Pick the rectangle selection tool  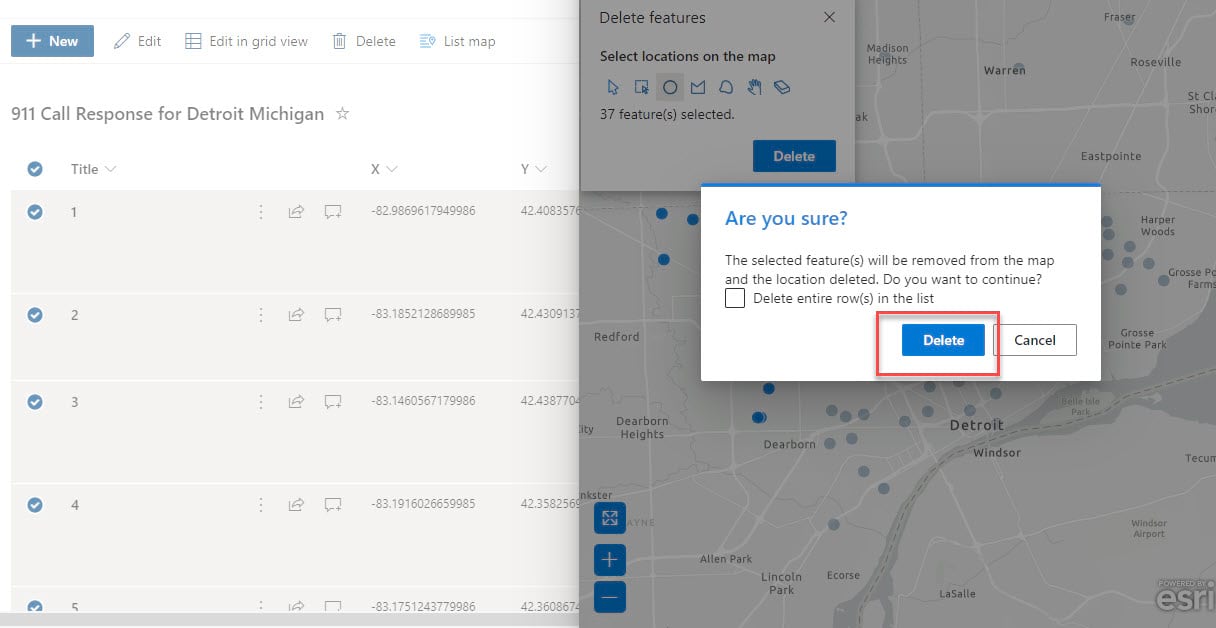(x=642, y=87)
